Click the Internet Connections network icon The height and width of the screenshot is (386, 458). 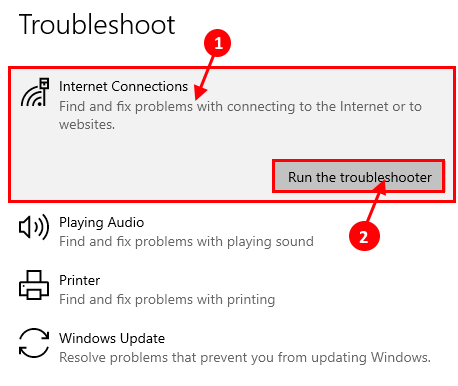click(x=35, y=92)
